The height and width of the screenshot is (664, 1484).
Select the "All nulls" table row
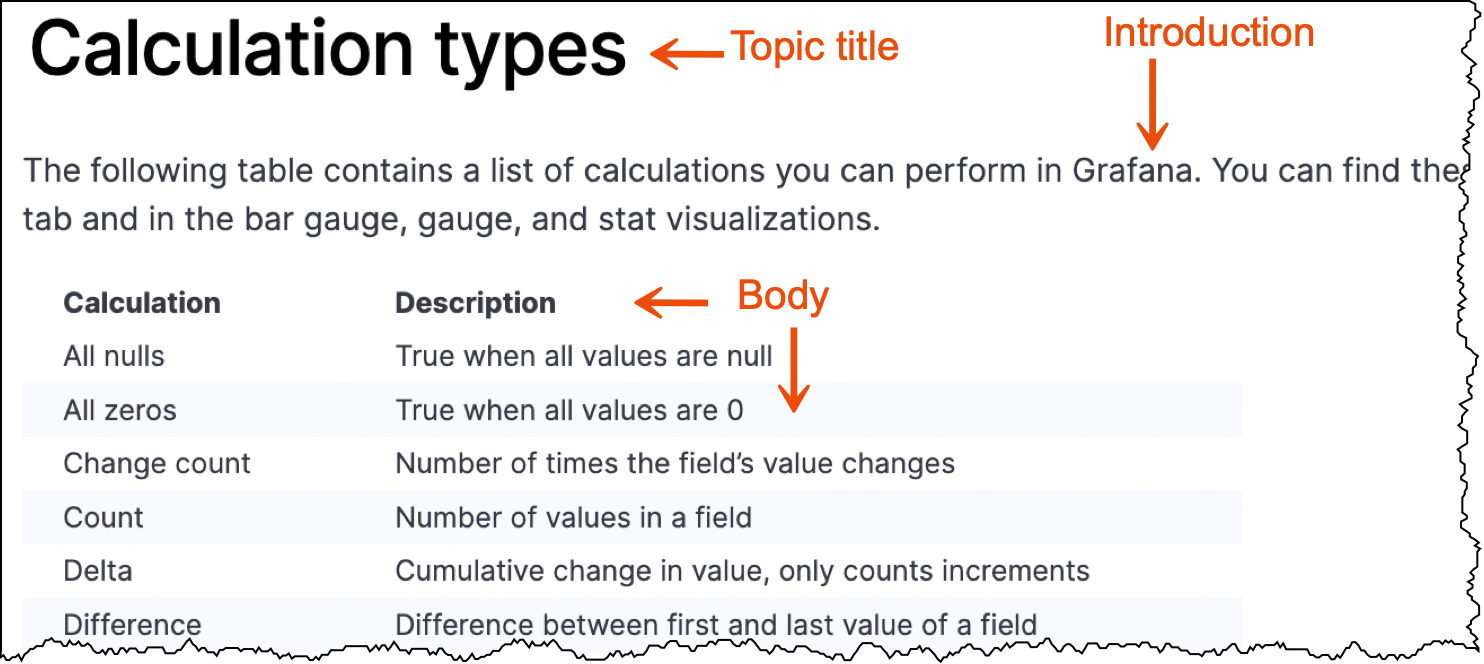114,356
